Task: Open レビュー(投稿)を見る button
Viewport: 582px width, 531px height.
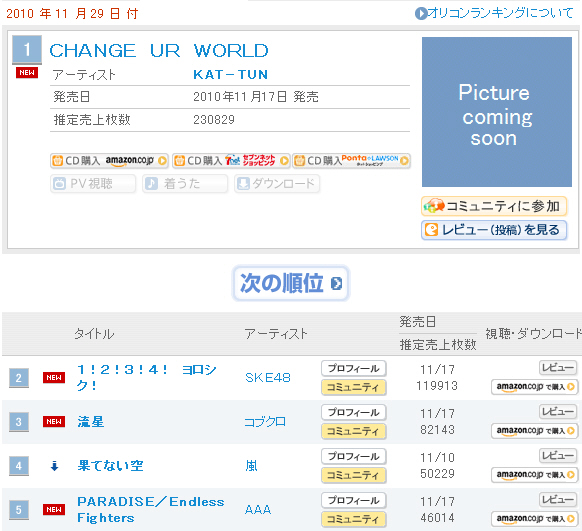Action: [494, 230]
